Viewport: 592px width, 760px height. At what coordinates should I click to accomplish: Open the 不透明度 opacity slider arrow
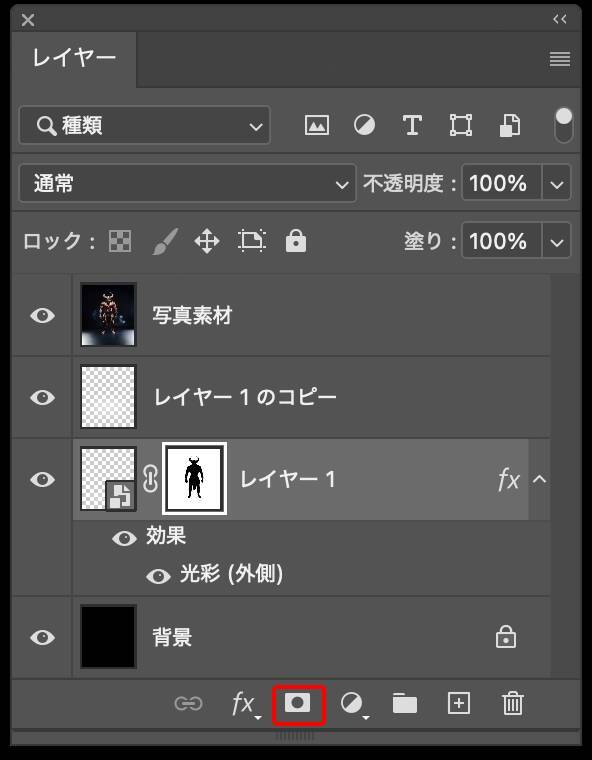click(557, 183)
